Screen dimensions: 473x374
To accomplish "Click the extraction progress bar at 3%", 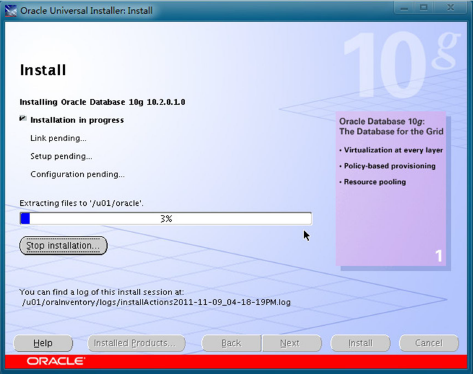I will pyautogui.click(x=166, y=219).
